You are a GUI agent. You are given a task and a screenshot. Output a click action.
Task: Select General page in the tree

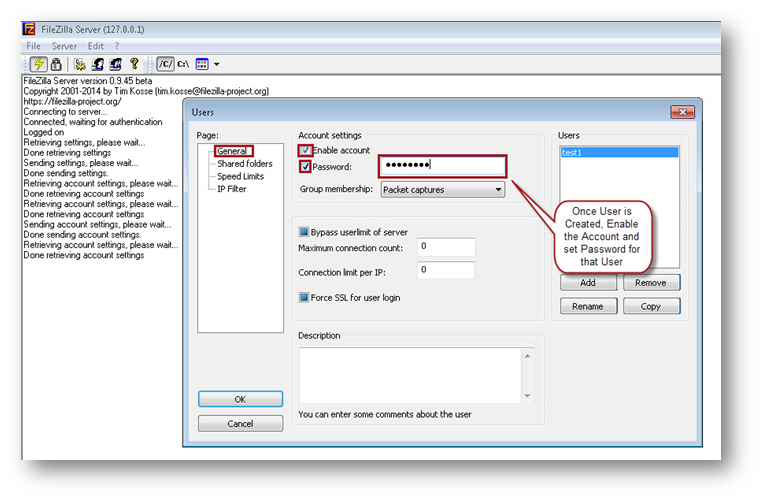[x=232, y=151]
